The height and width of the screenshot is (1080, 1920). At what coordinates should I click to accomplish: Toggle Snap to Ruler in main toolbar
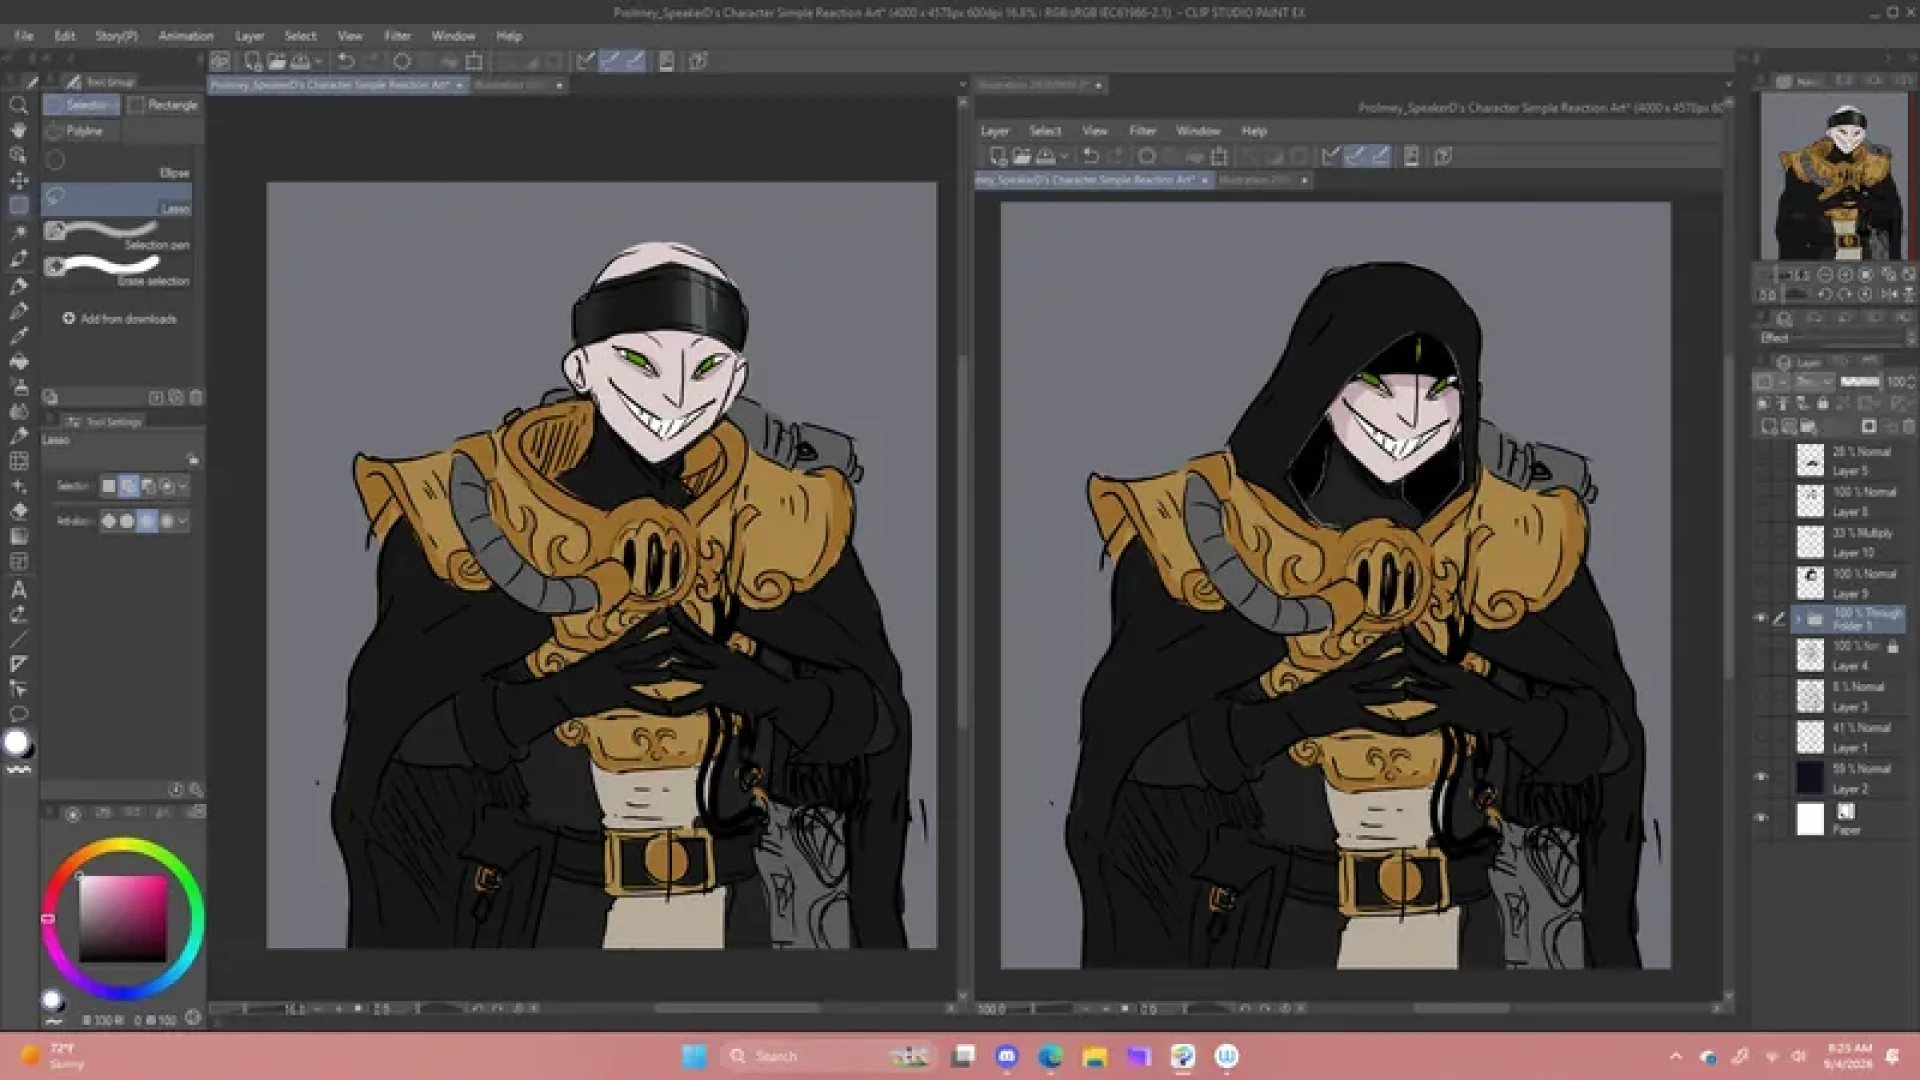tap(586, 61)
